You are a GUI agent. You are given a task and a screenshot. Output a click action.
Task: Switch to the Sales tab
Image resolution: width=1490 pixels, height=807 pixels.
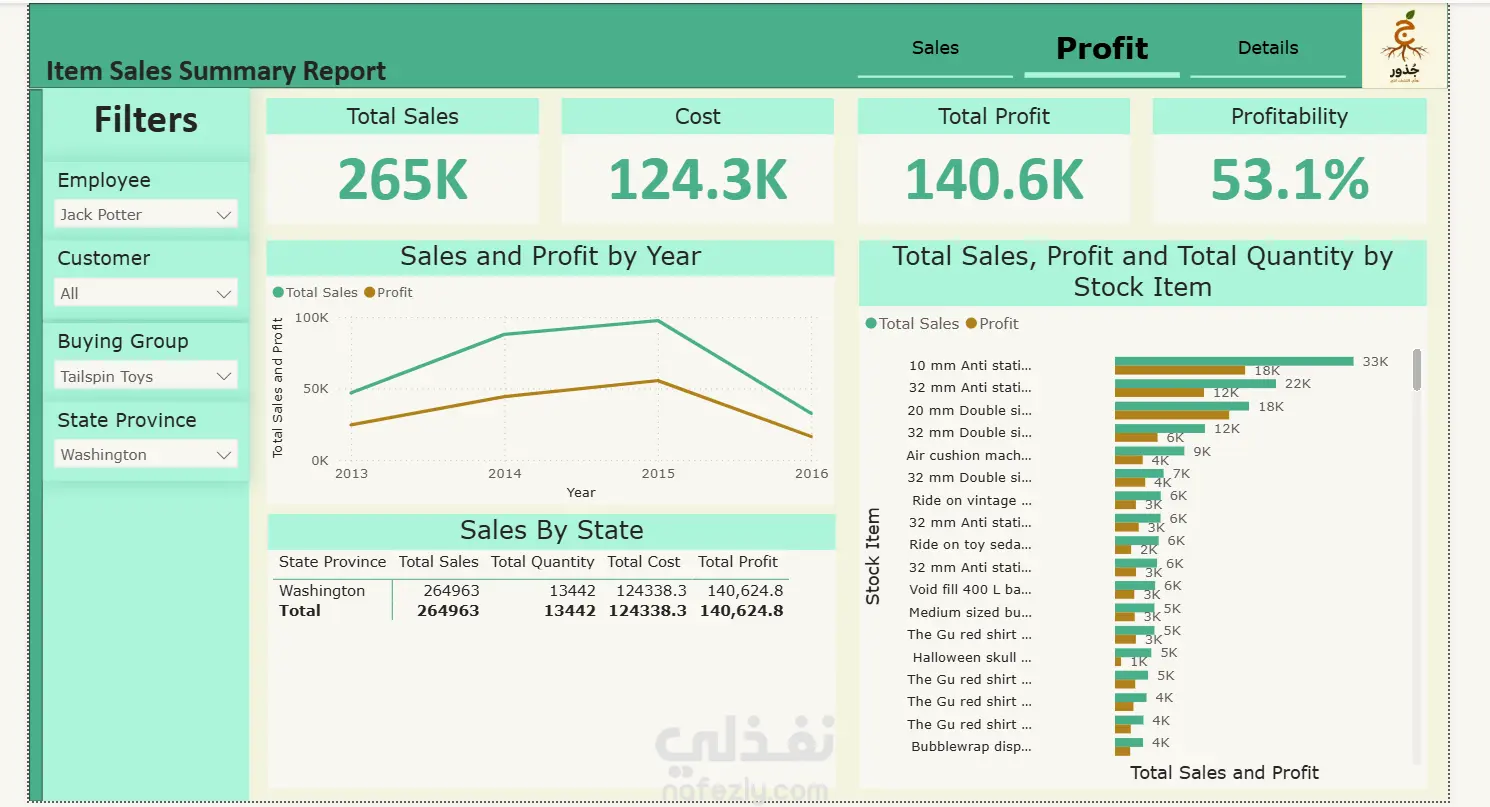pos(935,48)
